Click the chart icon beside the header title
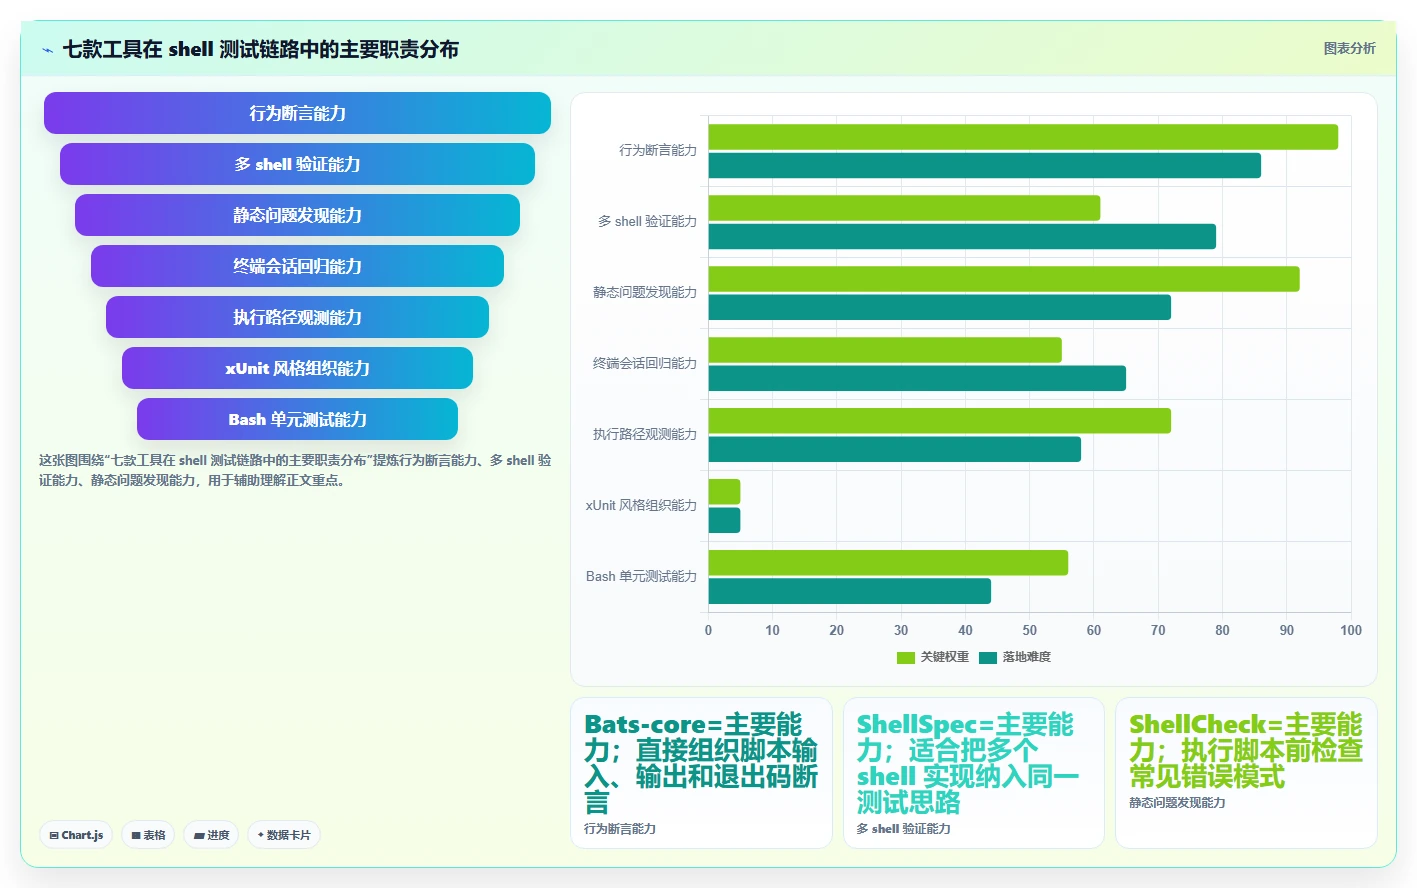This screenshot has height=888, width=1417. coord(47,50)
